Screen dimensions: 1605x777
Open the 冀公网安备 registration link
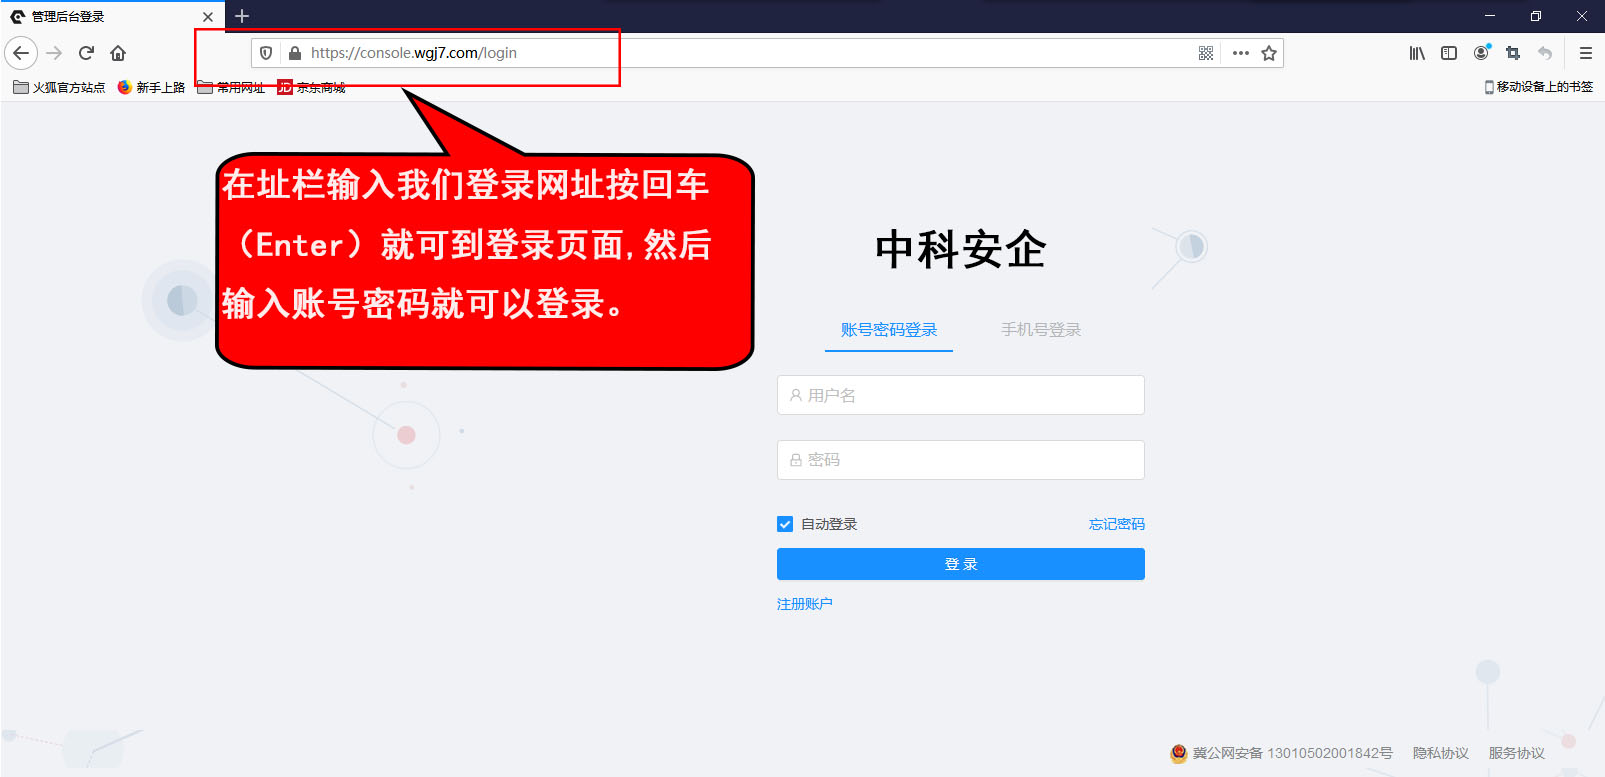point(1281,753)
